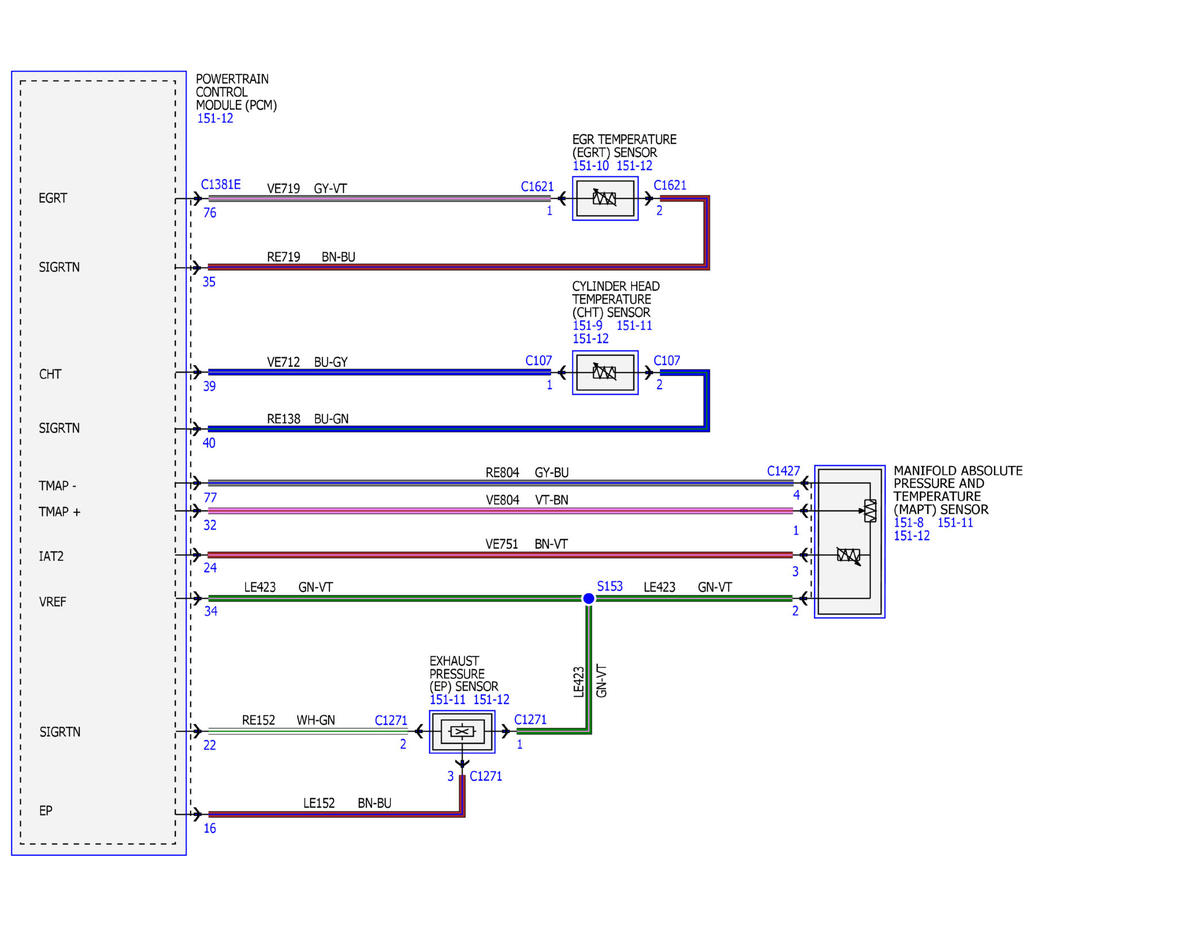The image size is (1200, 927).
Task: Click the EP pin label inside the PCM
Action: tap(45, 810)
